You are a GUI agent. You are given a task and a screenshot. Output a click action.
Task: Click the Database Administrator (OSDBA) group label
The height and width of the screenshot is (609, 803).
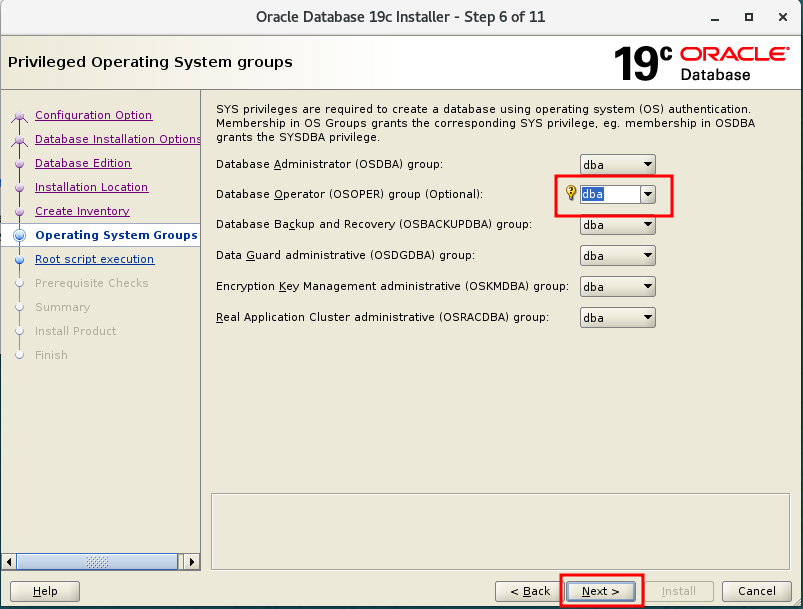coord(329,164)
